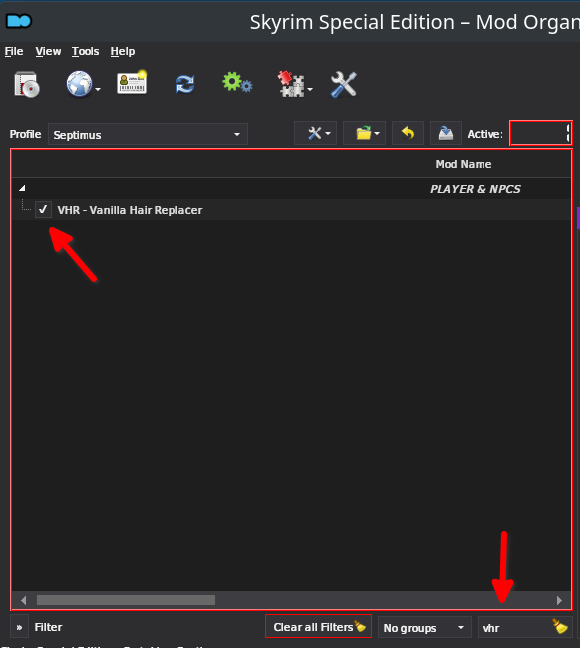Click Clear all Filters button

(318, 627)
